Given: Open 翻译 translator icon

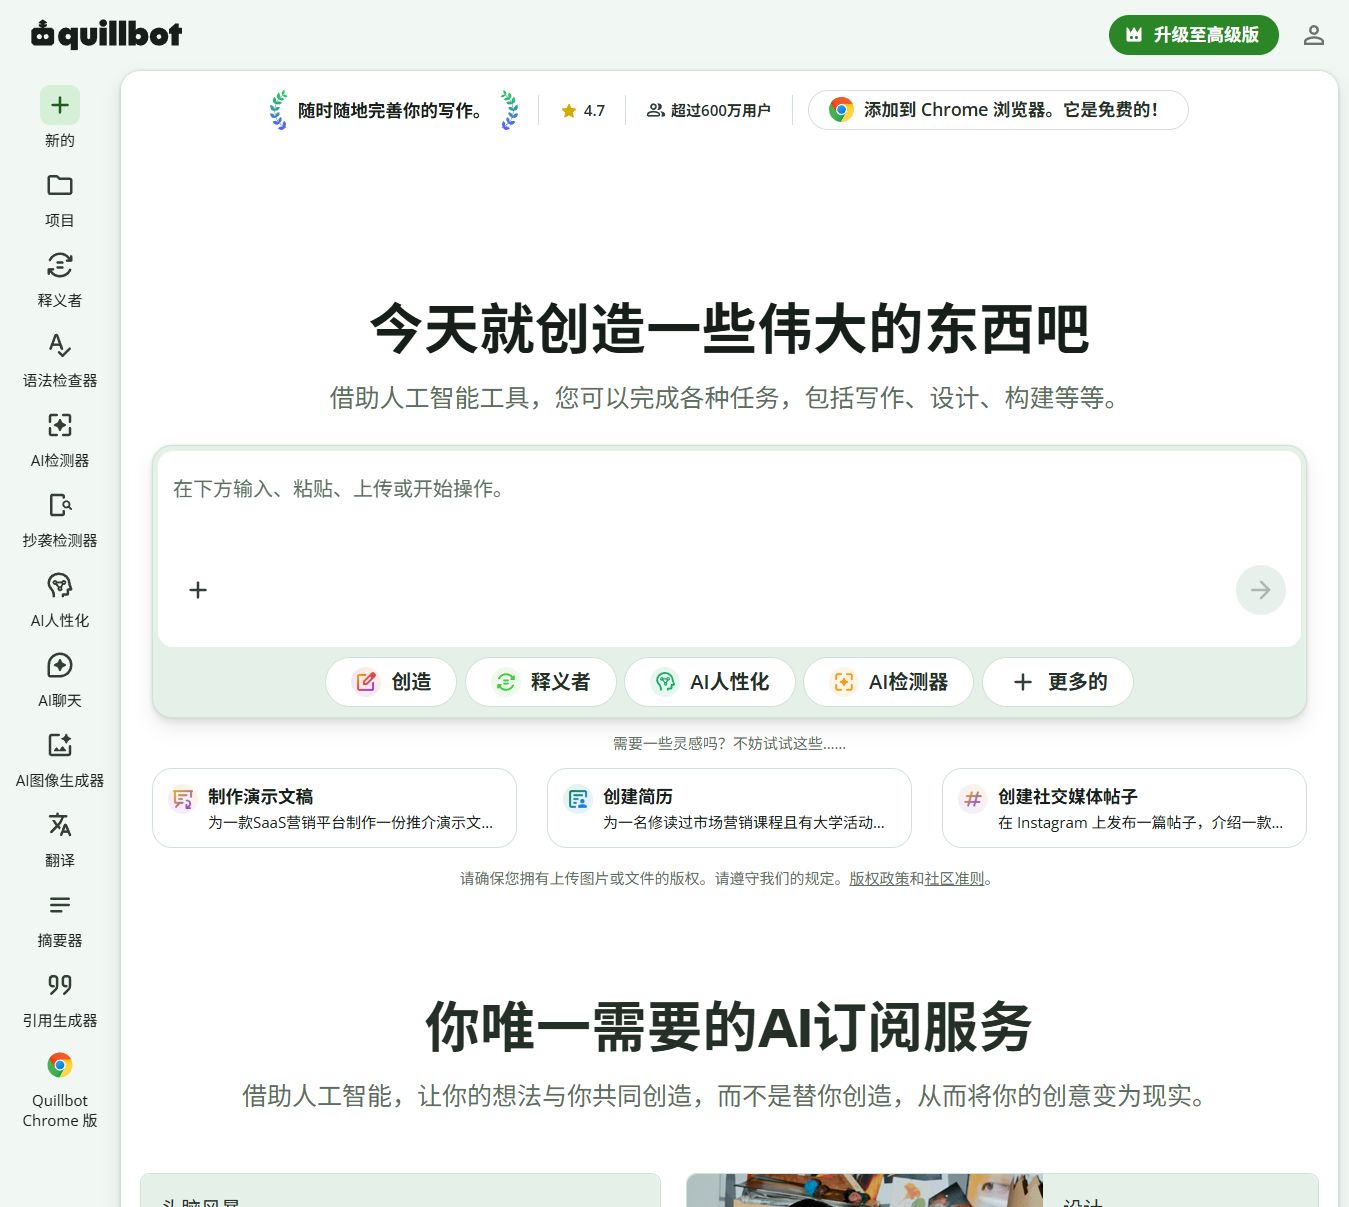Looking at the screenshot, I should (x=60, y=825).
